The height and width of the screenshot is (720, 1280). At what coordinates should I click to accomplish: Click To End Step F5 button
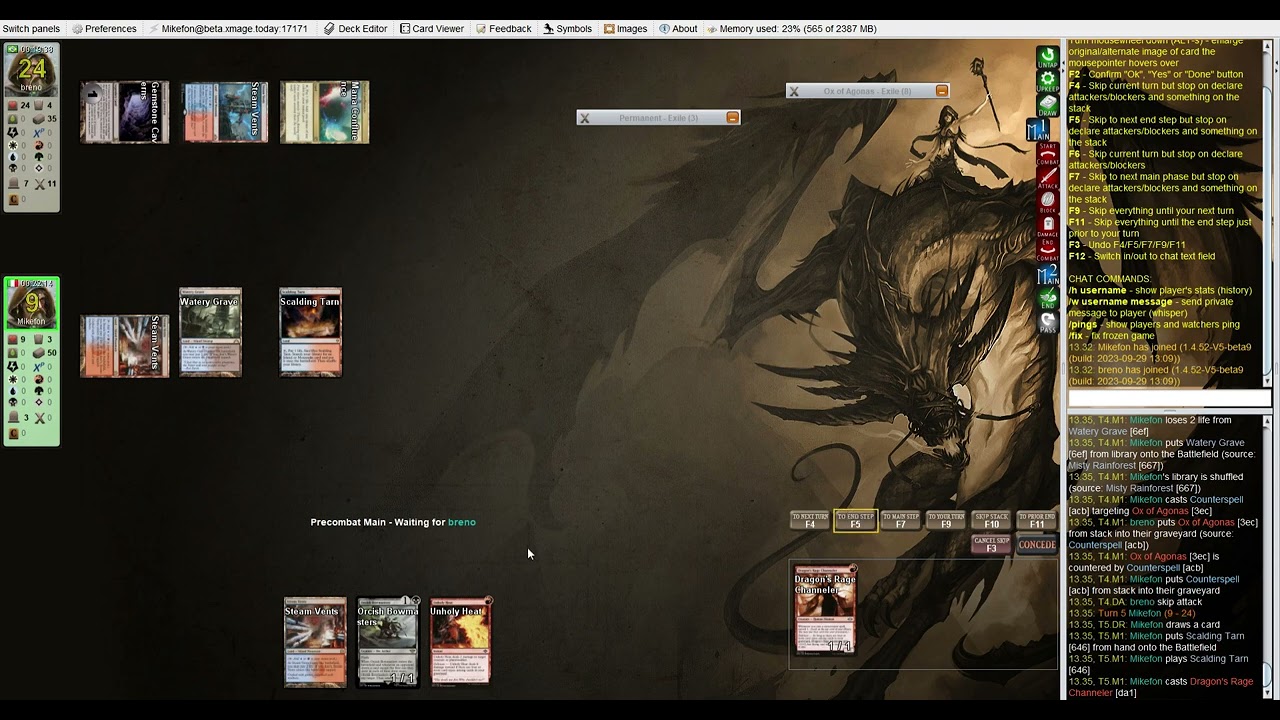855,521
